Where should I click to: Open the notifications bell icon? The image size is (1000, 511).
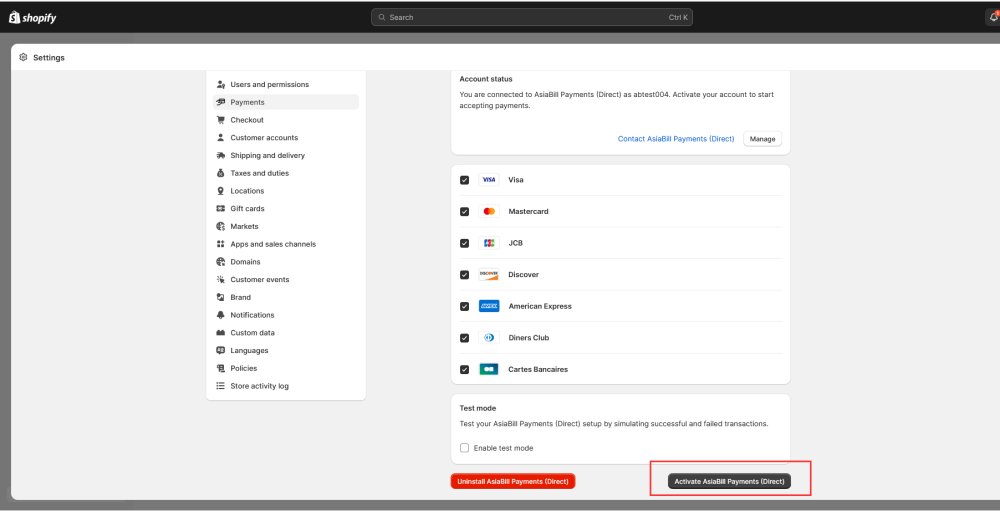[992, 17]
